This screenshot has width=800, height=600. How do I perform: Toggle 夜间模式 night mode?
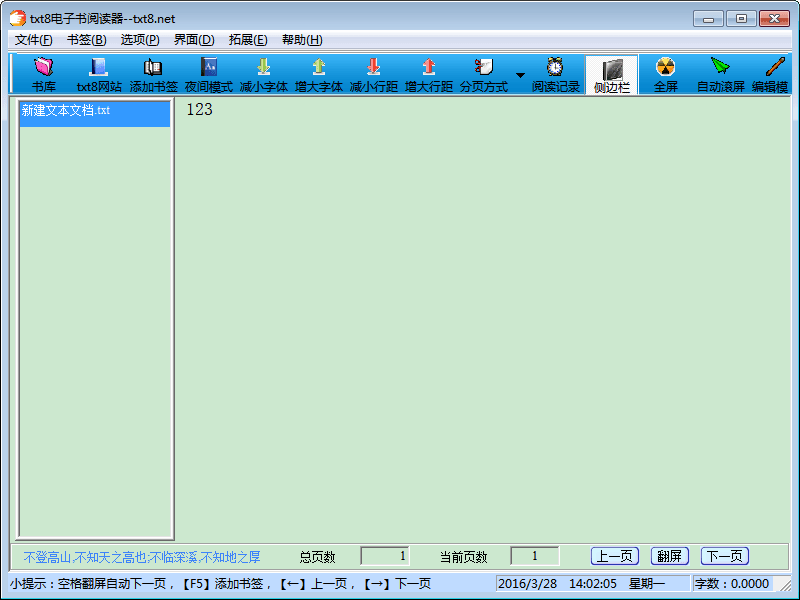209,74
